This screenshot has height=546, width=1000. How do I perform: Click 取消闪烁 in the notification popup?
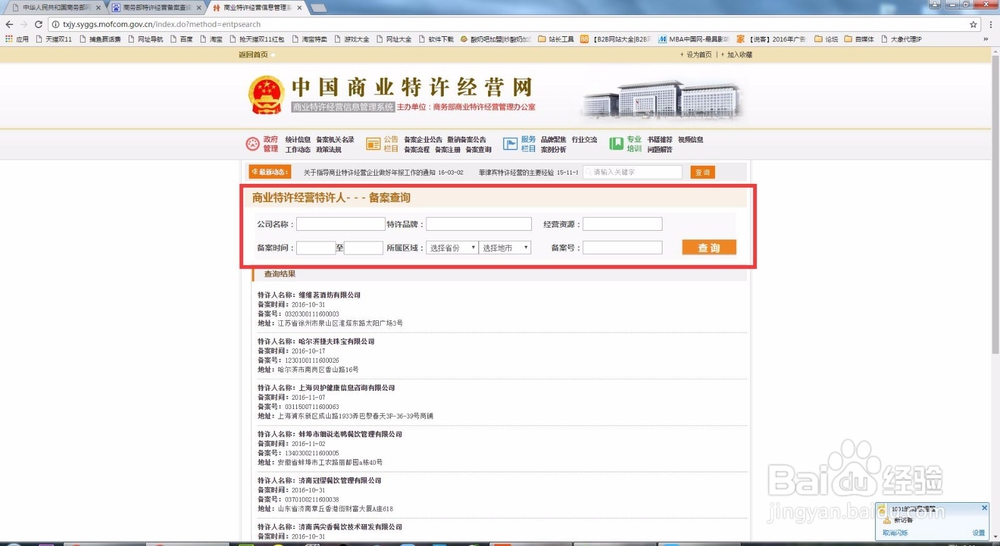coord(895,533)
